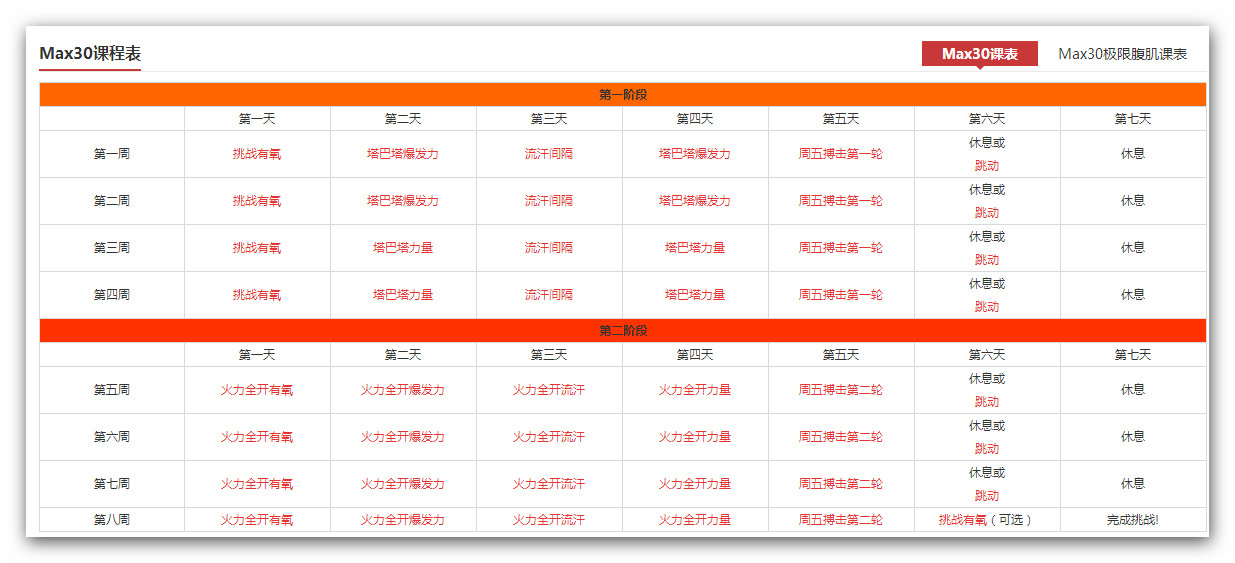
Task: Open 塔巴塔力量 under 第四天 in 第三周
Action: 695,248
